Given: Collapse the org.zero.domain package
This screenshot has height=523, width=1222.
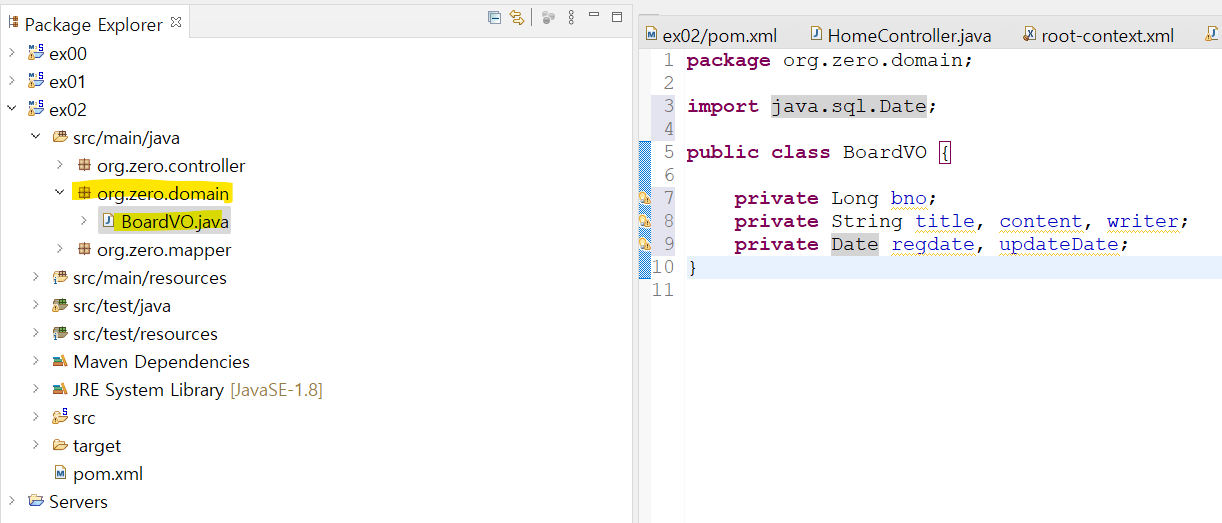Looking at the screenshot, I should pyautogui.click(x=60, y=193).
